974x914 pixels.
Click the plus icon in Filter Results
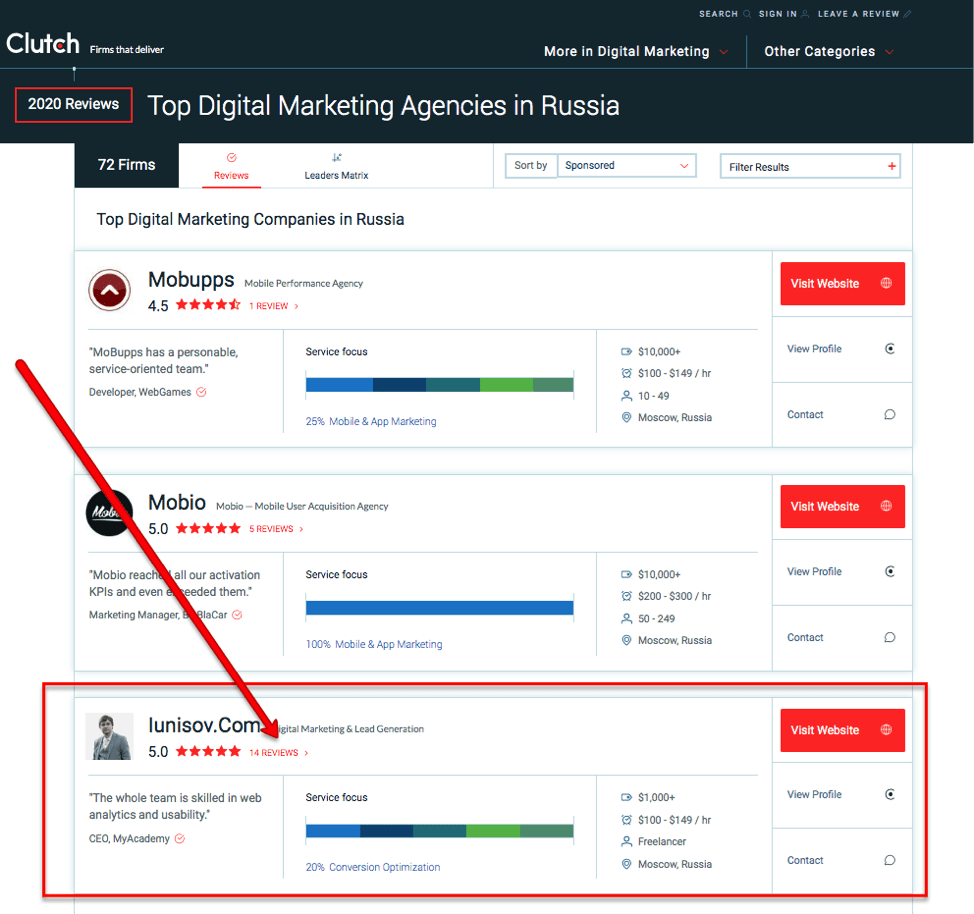[892, 166]
